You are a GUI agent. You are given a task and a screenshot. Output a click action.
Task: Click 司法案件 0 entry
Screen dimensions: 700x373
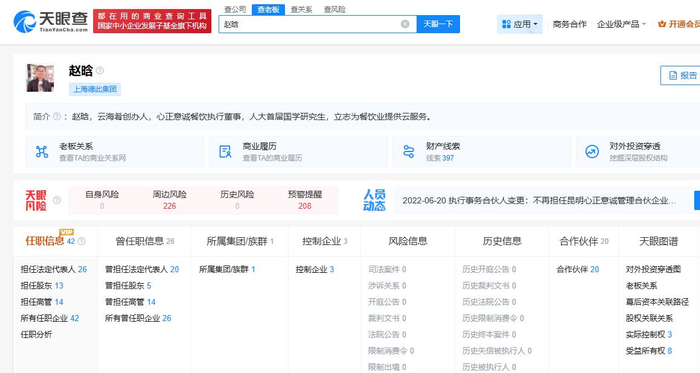pos(387,269)
